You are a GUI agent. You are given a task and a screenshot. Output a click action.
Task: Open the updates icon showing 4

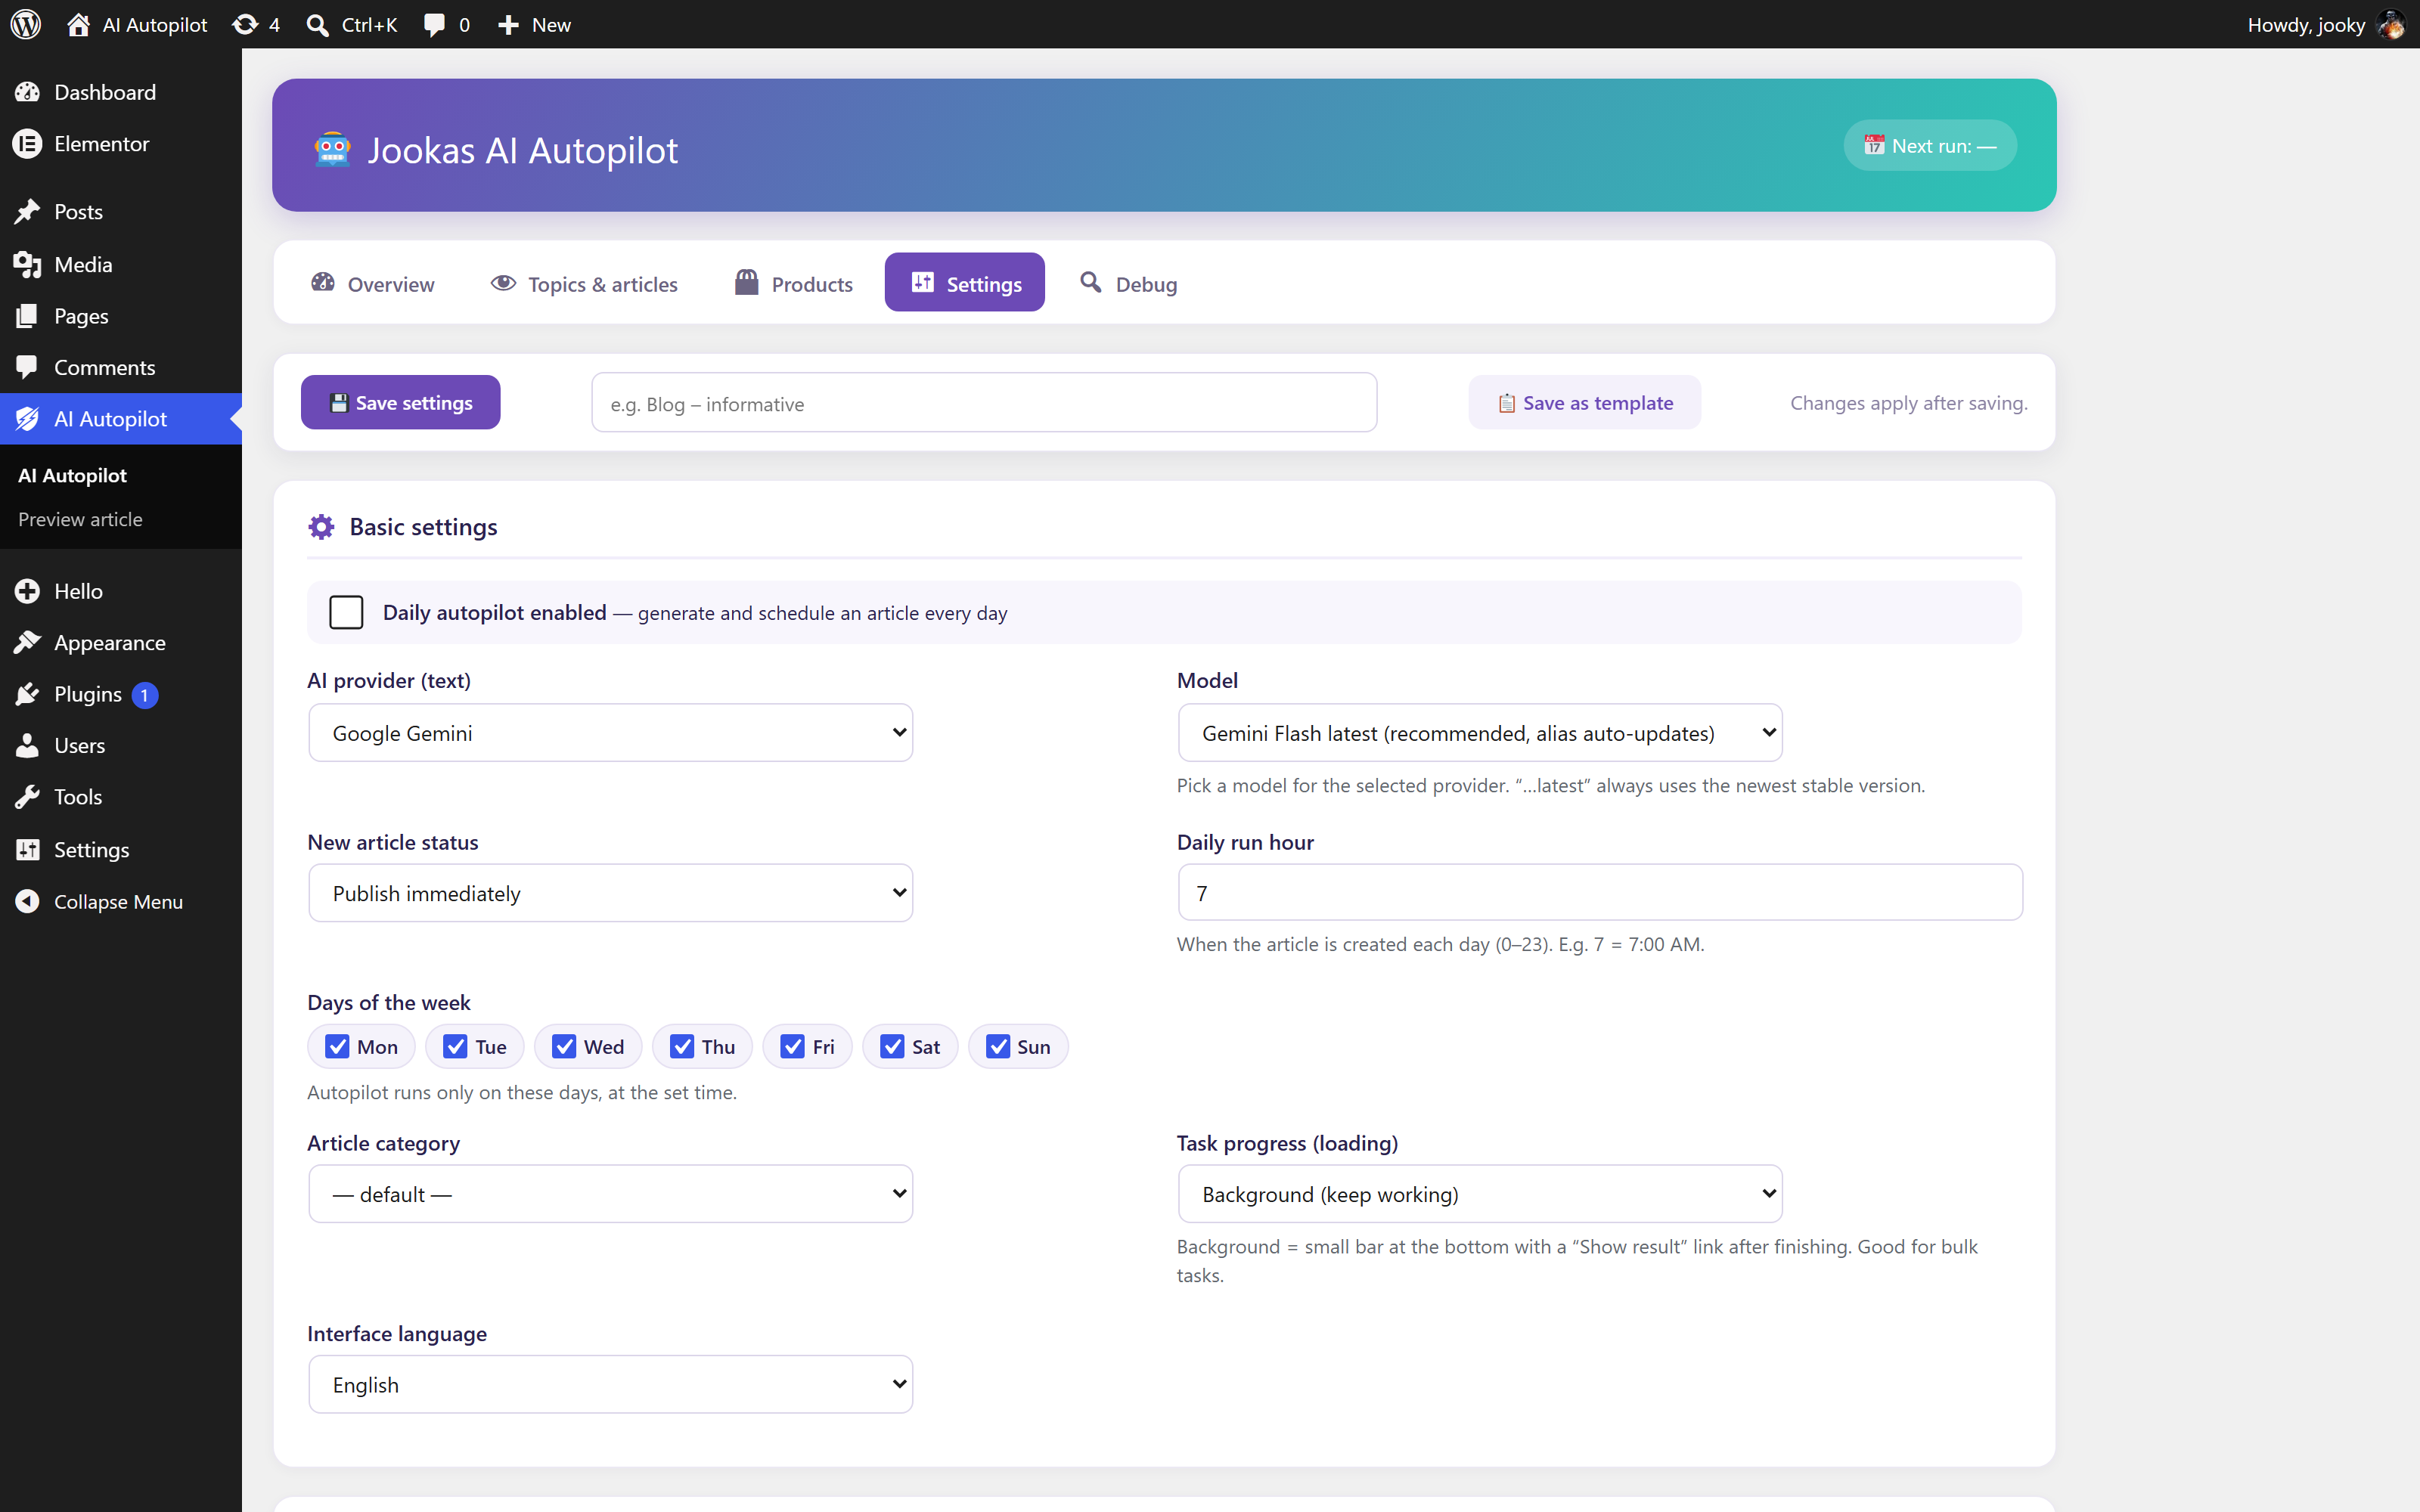click(x=244, y=24)
